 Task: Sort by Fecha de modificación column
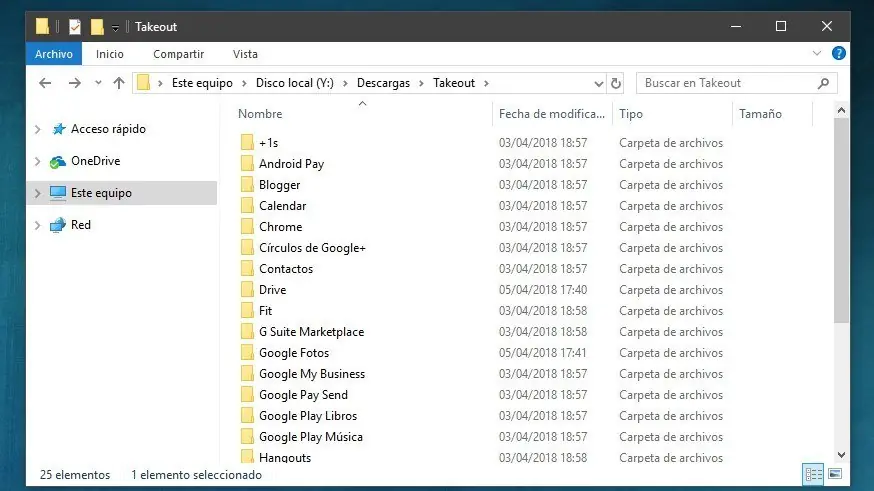point(552,114)
